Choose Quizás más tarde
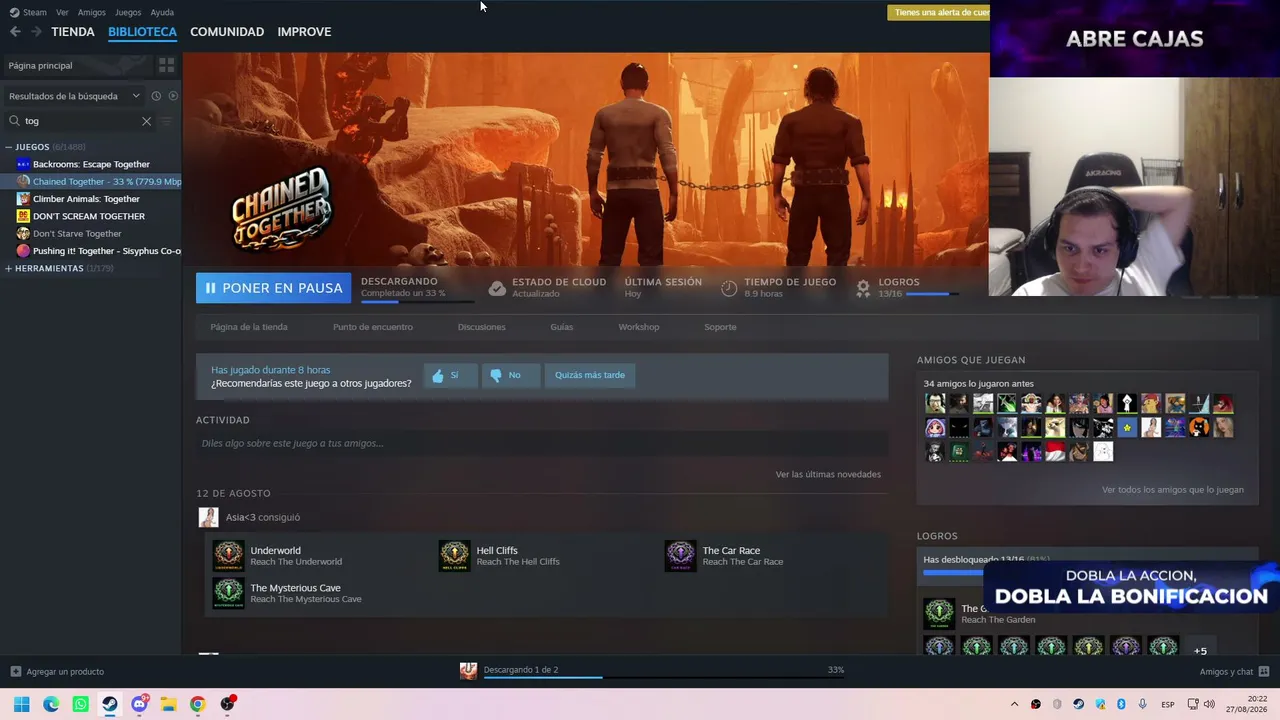1280x720 pixels. pos(590,375)
